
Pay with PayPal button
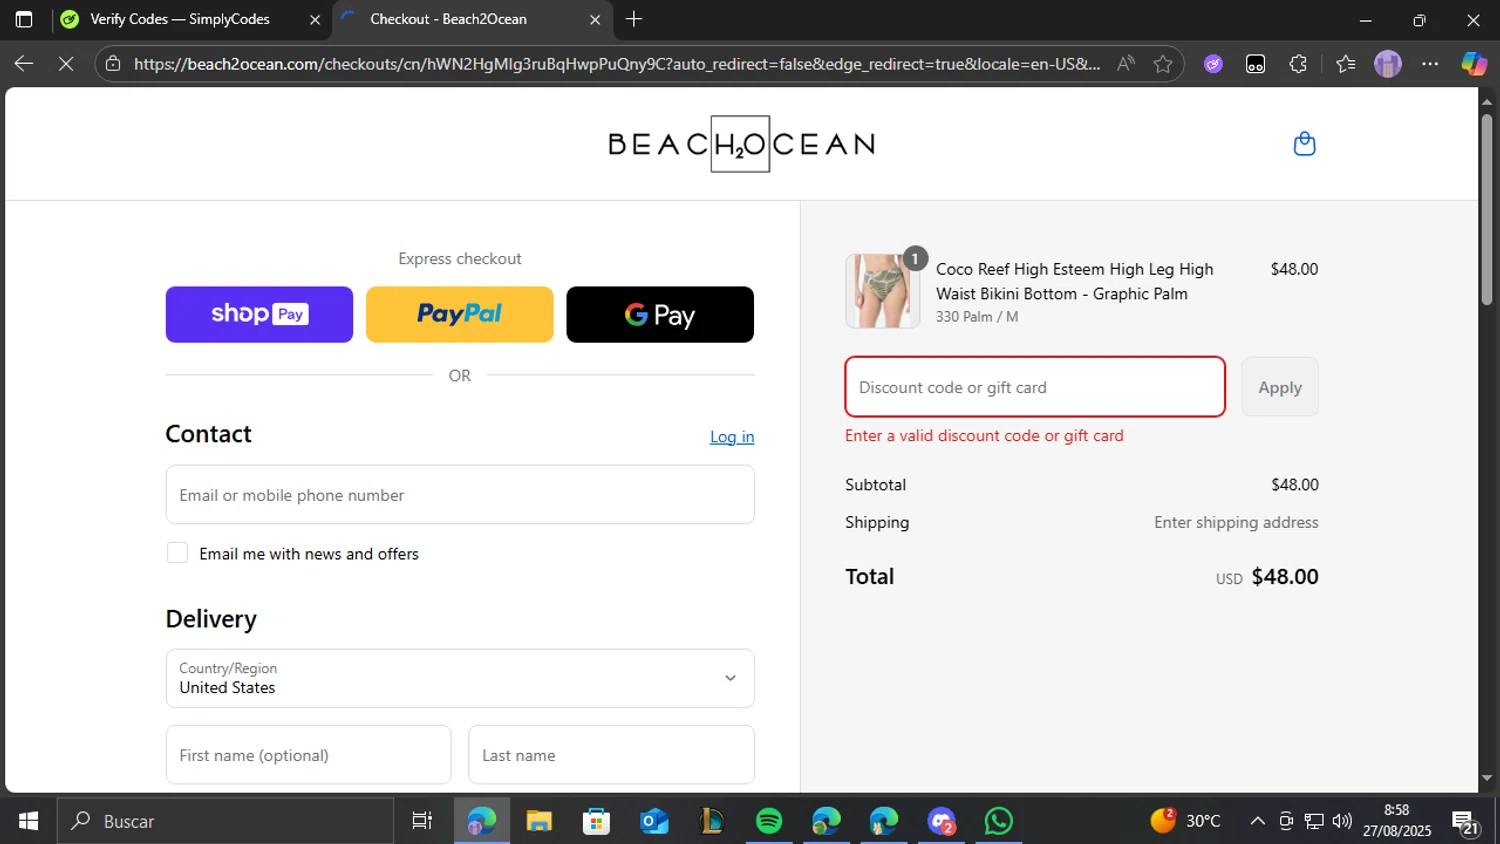459,314
